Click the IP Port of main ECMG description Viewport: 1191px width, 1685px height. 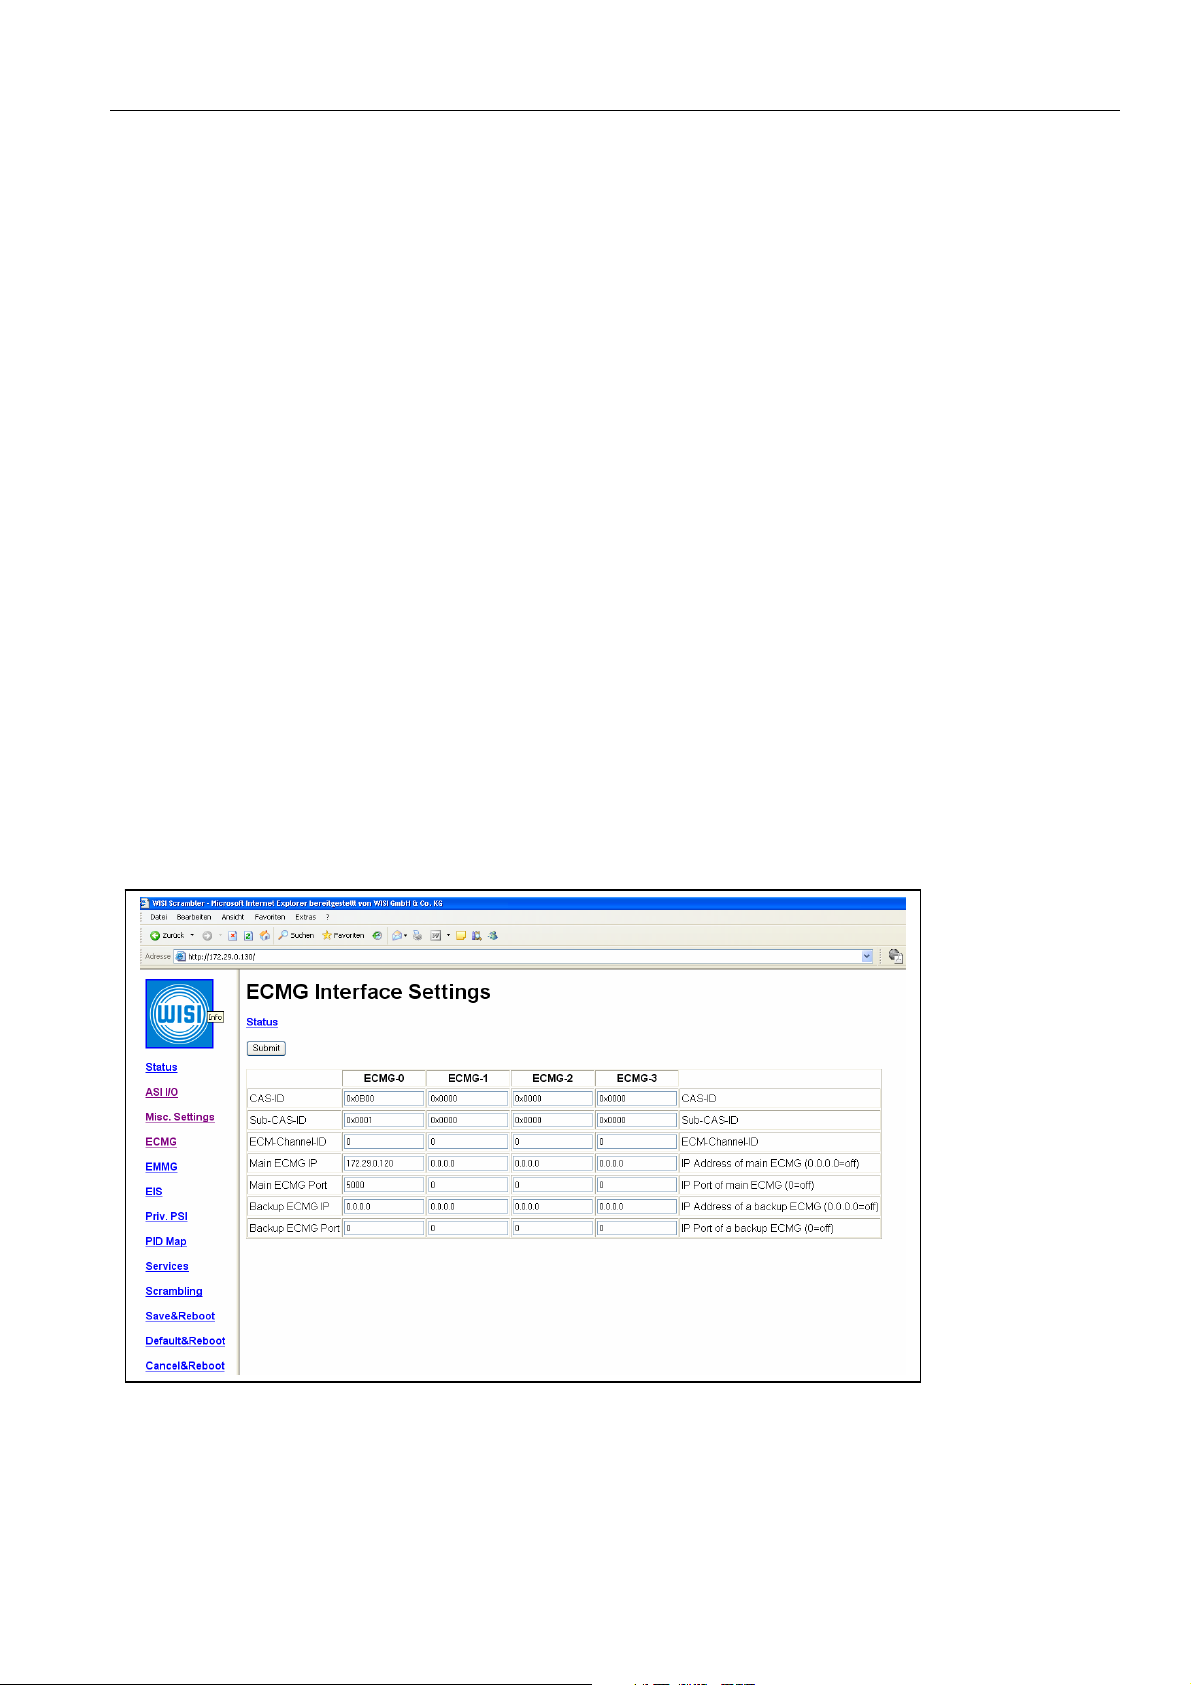click(748, 1185)
